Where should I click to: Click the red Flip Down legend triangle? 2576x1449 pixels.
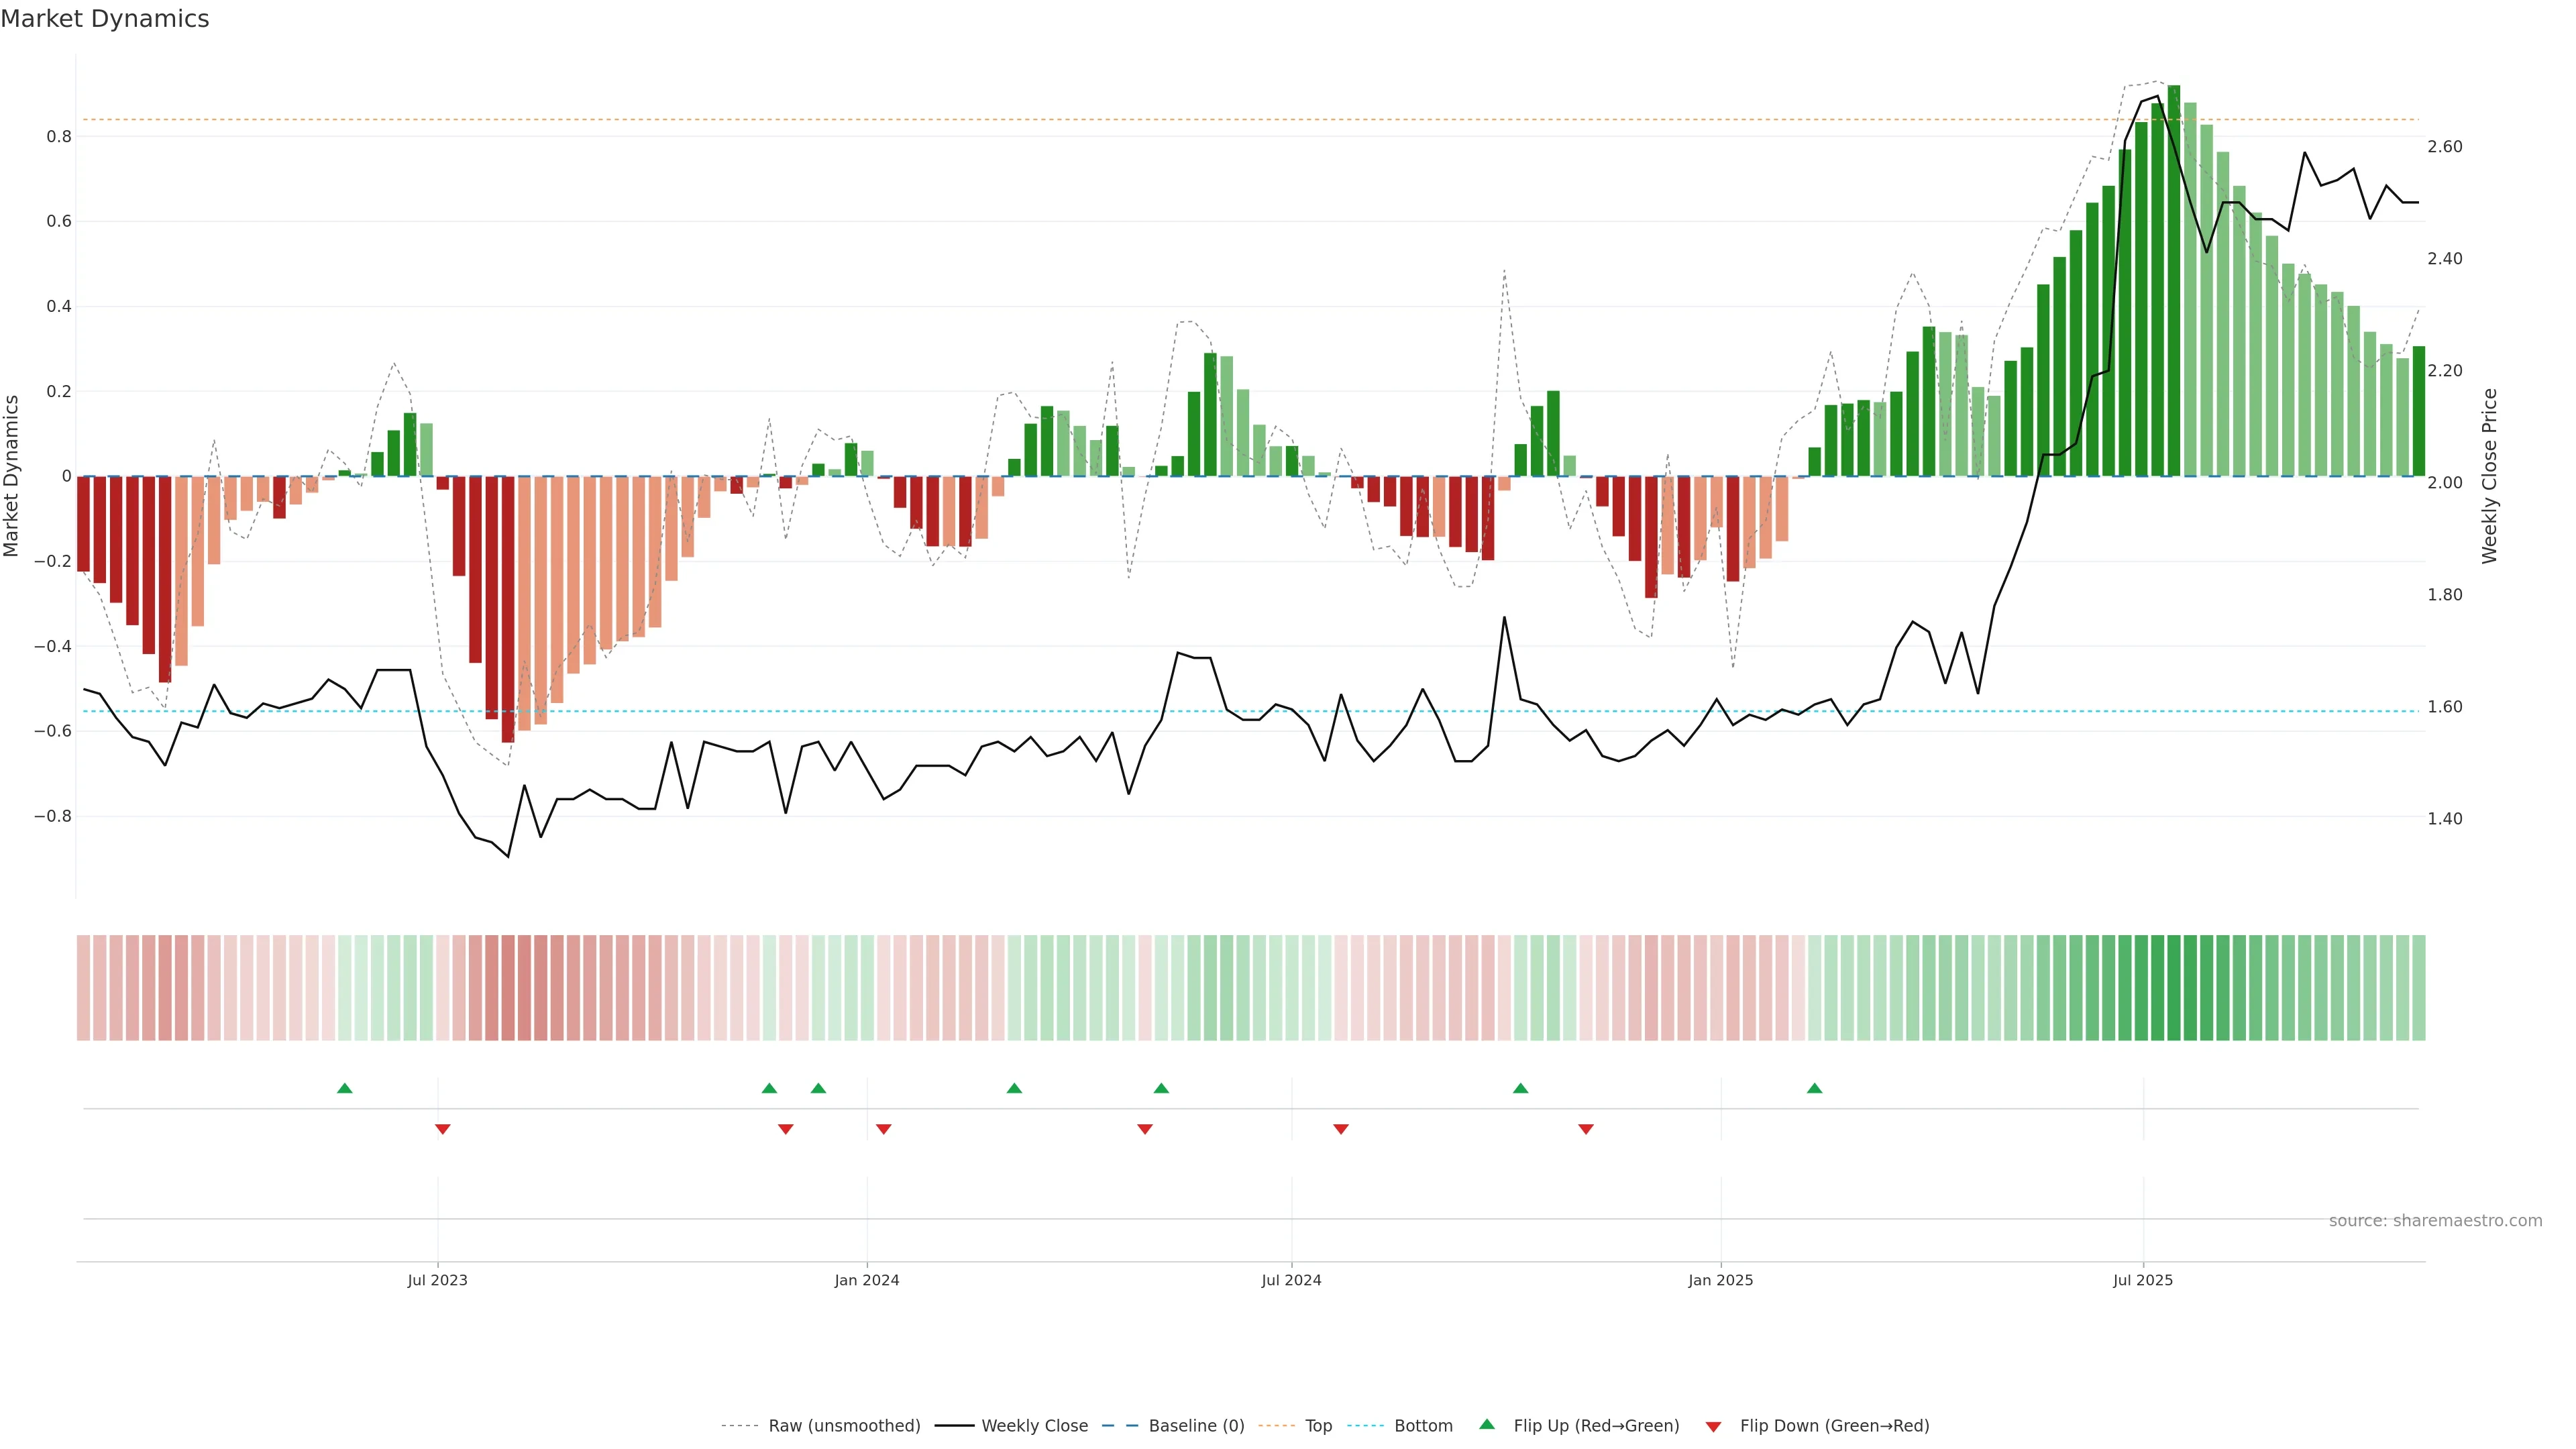(1713, 1426)
